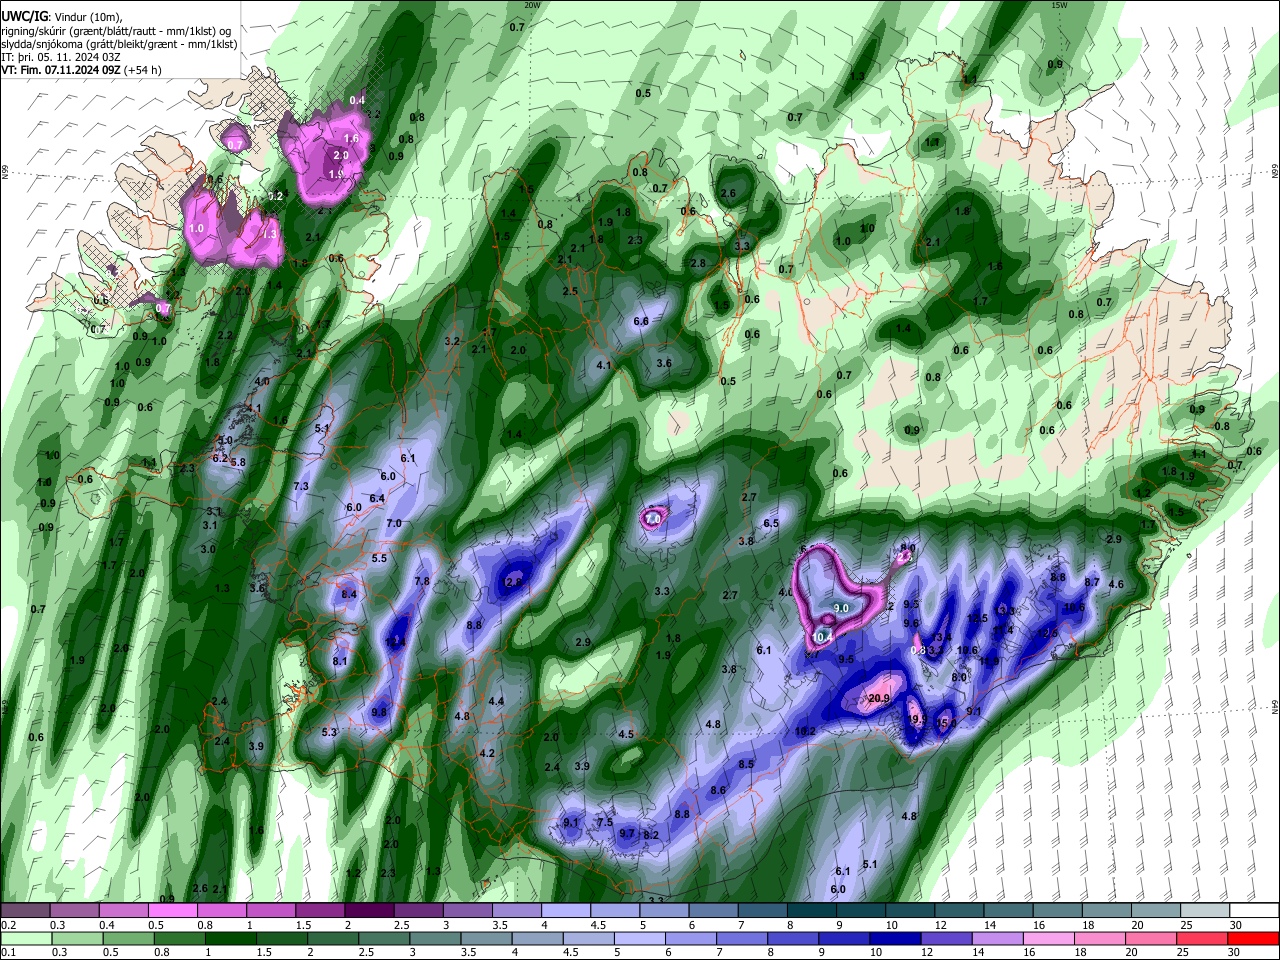This screenshot has width=1280, height=960.
Task: Click the 15W longitude label
Action: 1059,5
